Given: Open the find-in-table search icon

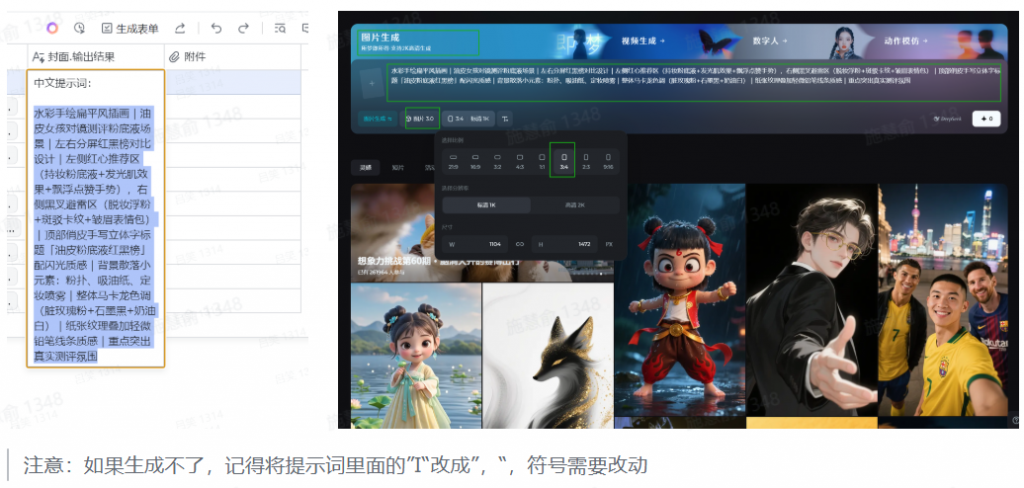Looking at the screenshot, I should 280,28.
